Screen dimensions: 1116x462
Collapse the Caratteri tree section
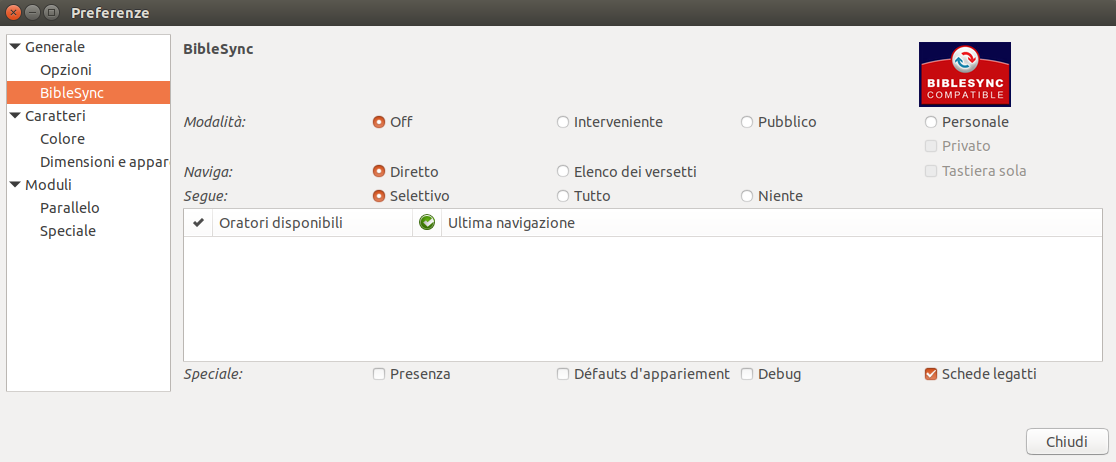[x=15, y=116]
